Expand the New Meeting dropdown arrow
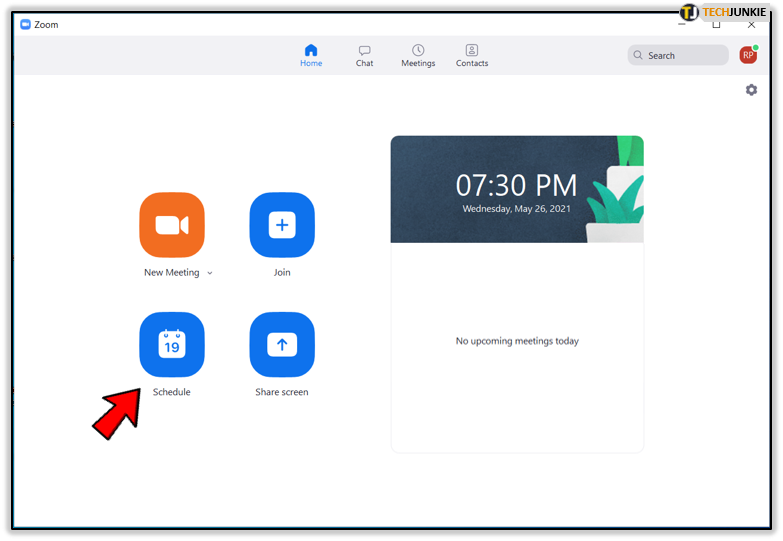Screen dimensions: 783x541 pyautogui.click(x=210, y=273)
